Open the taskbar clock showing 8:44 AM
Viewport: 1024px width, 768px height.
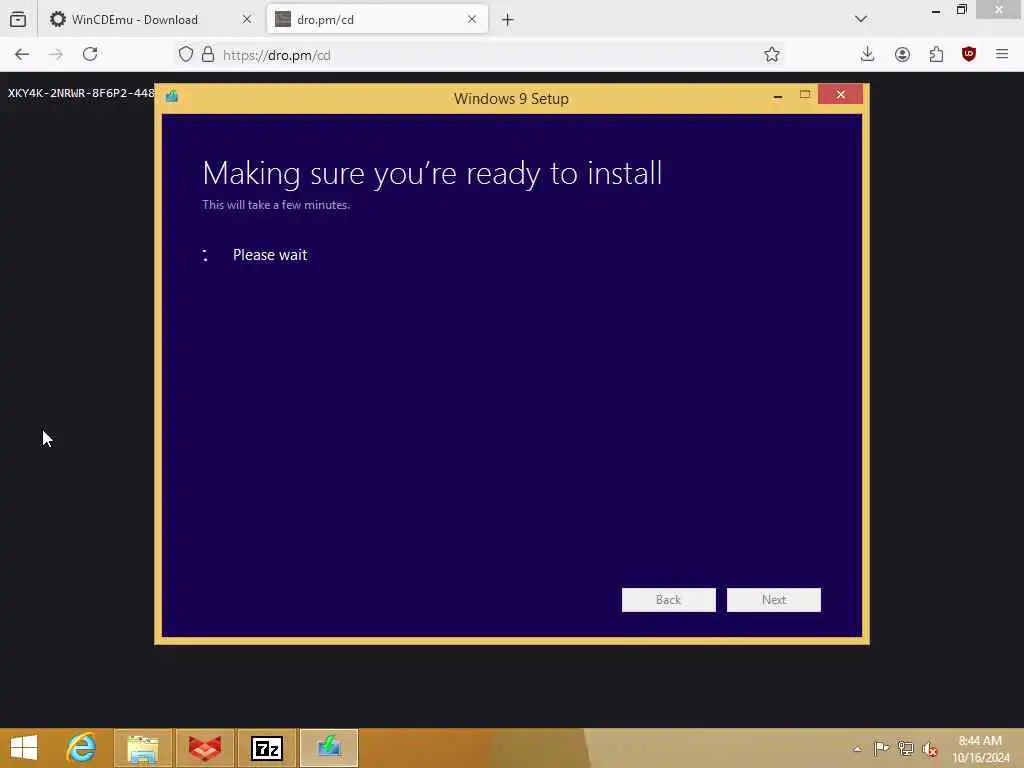[x=980, y=749]
